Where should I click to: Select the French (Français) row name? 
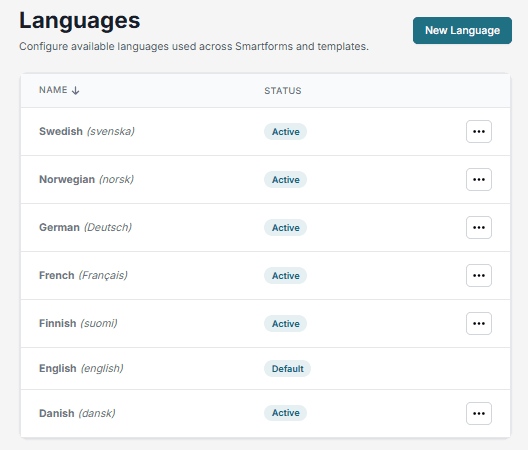[84, 276]
